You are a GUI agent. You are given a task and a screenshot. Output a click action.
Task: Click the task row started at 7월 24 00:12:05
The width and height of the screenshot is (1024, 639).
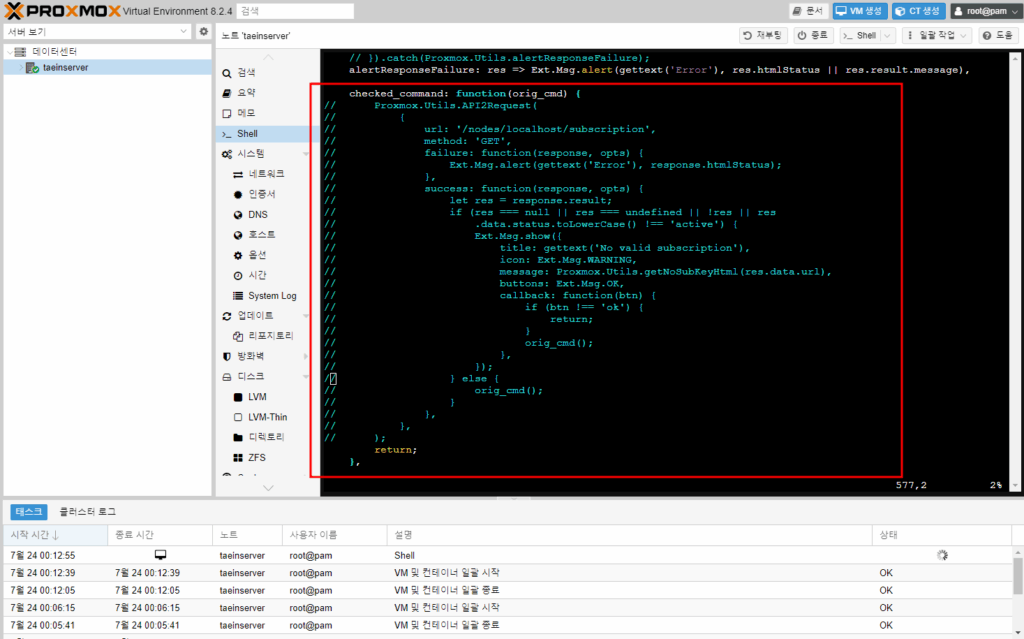507,590
